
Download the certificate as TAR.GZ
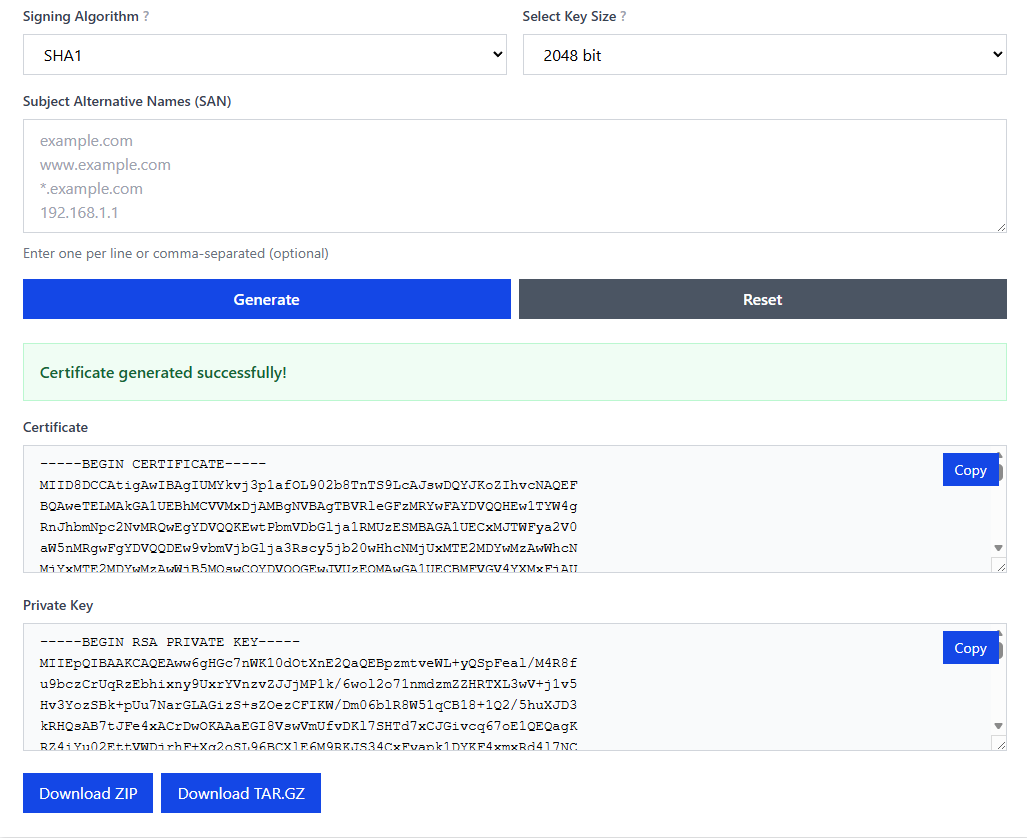(x=240, y=792)
